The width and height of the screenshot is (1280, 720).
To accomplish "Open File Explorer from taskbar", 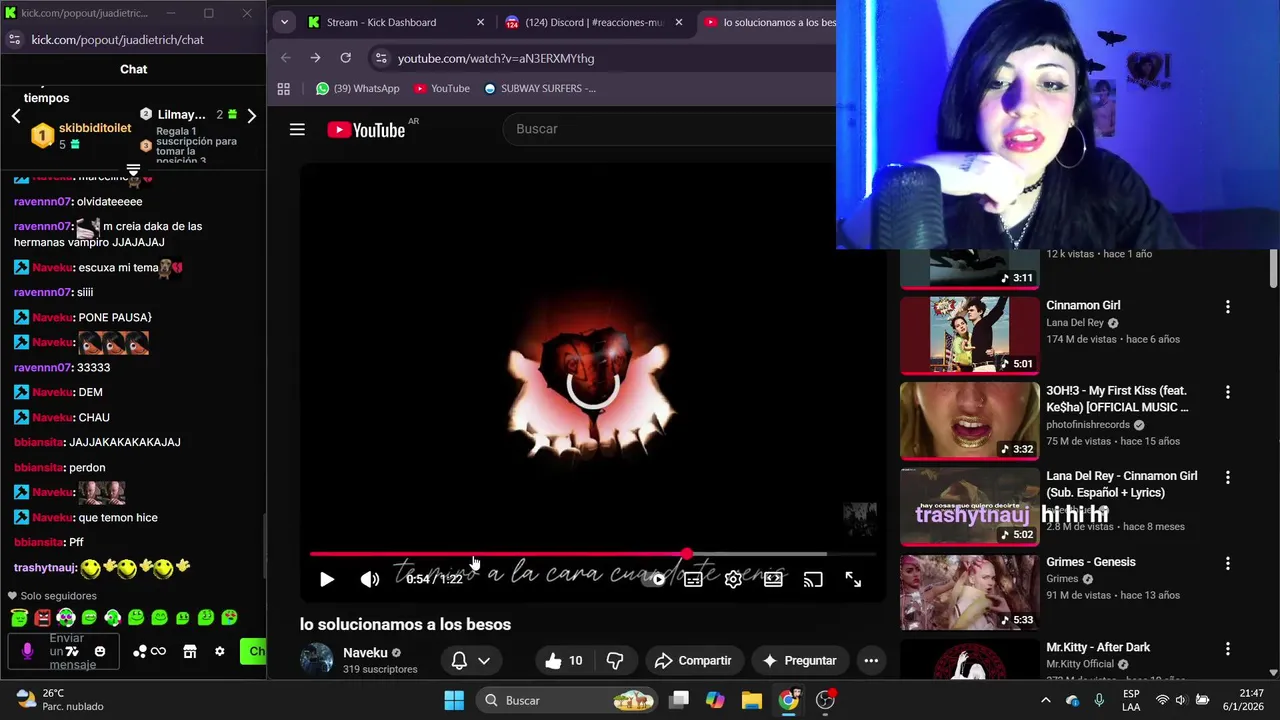I will pos(751,700).
